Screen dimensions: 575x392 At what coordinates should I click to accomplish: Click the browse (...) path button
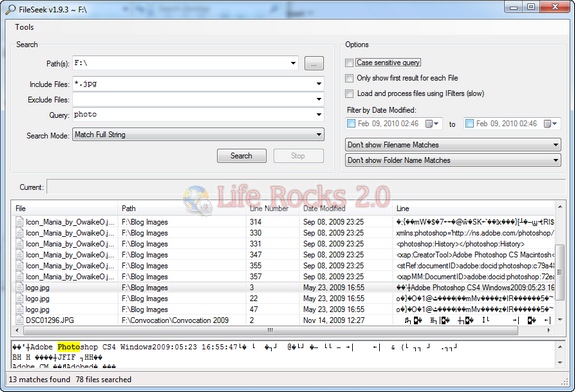click(314, 63)
